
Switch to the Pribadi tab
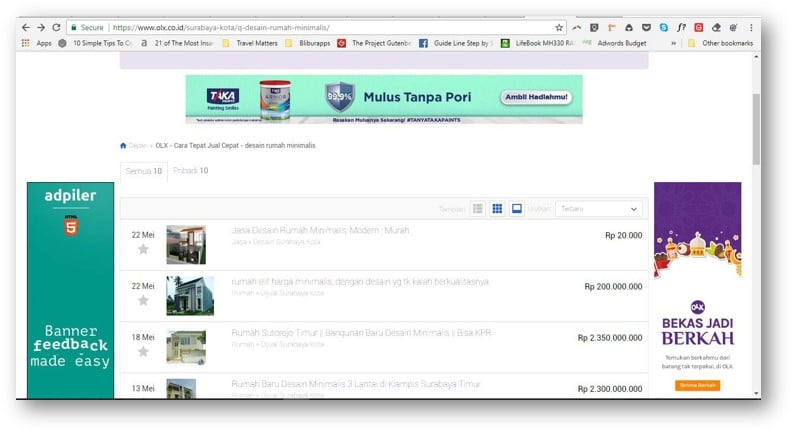pos(190,171)
